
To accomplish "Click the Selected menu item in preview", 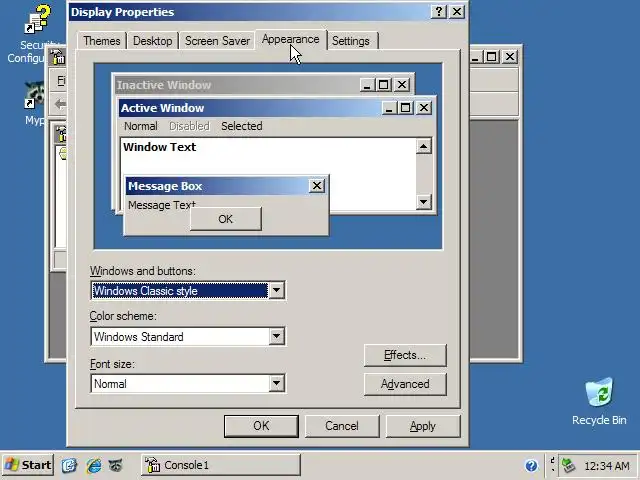I will [x=242, y=126].
